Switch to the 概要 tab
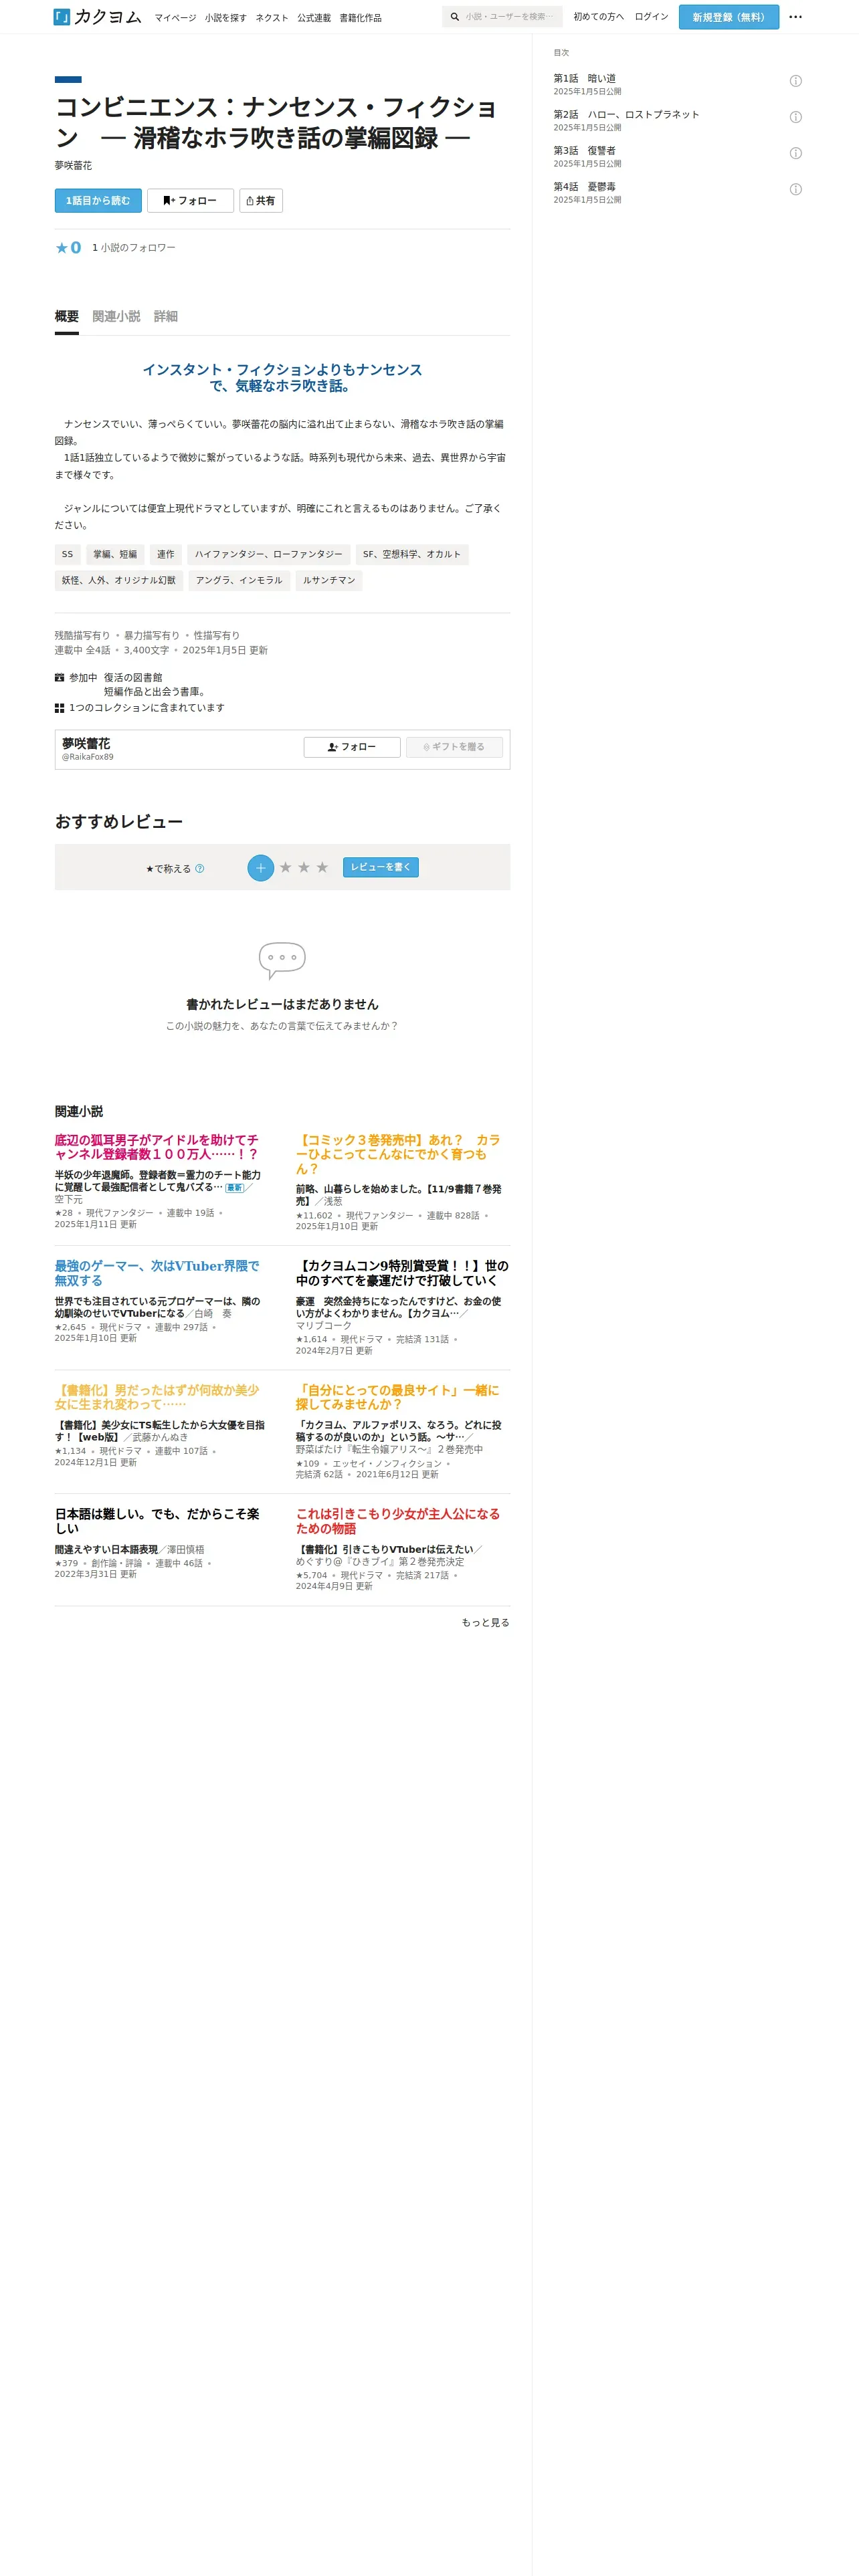This screenshot has width=859, height=2576. 66,317
